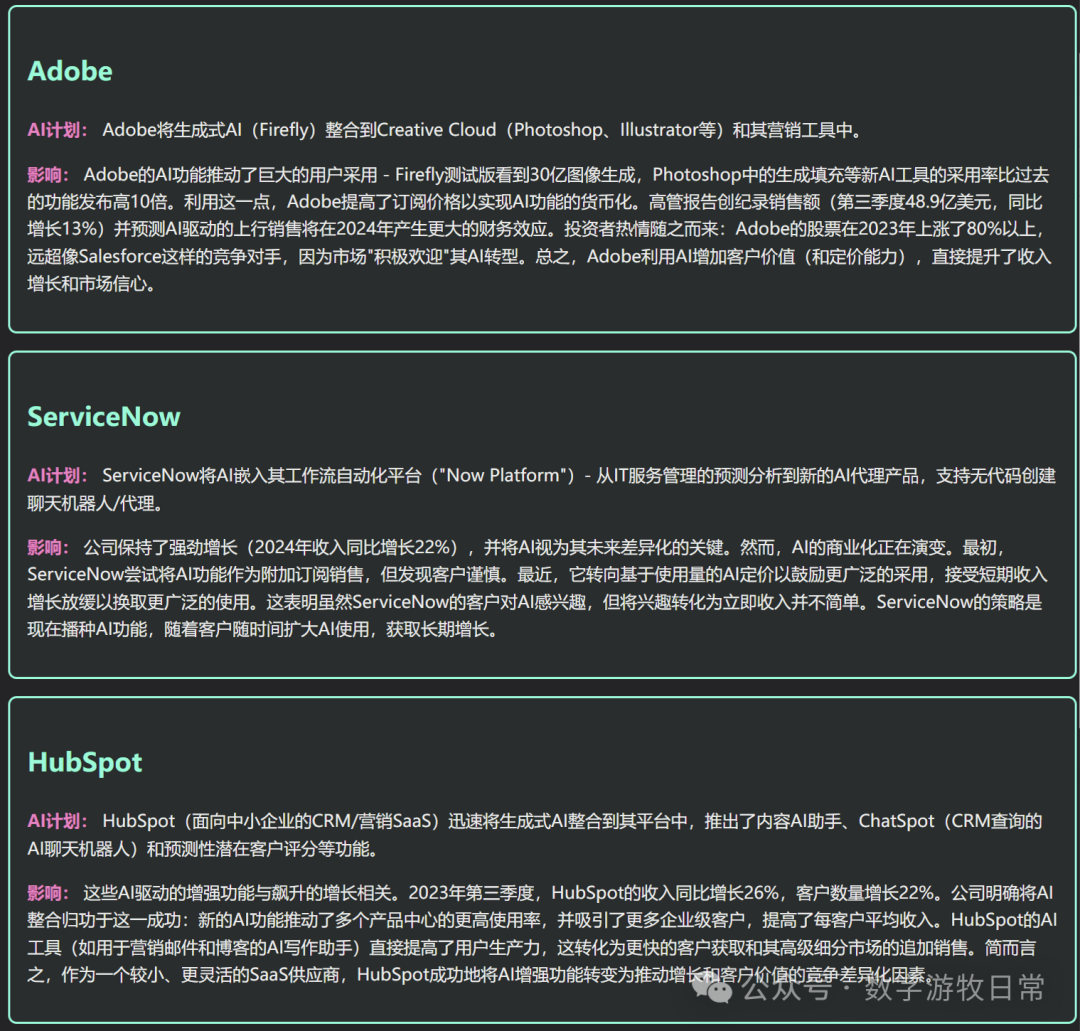The height and width of the screenshot is (1031, 1080).
Task: Click the 影响 label in the ServiceNow card
Action: 47,547
